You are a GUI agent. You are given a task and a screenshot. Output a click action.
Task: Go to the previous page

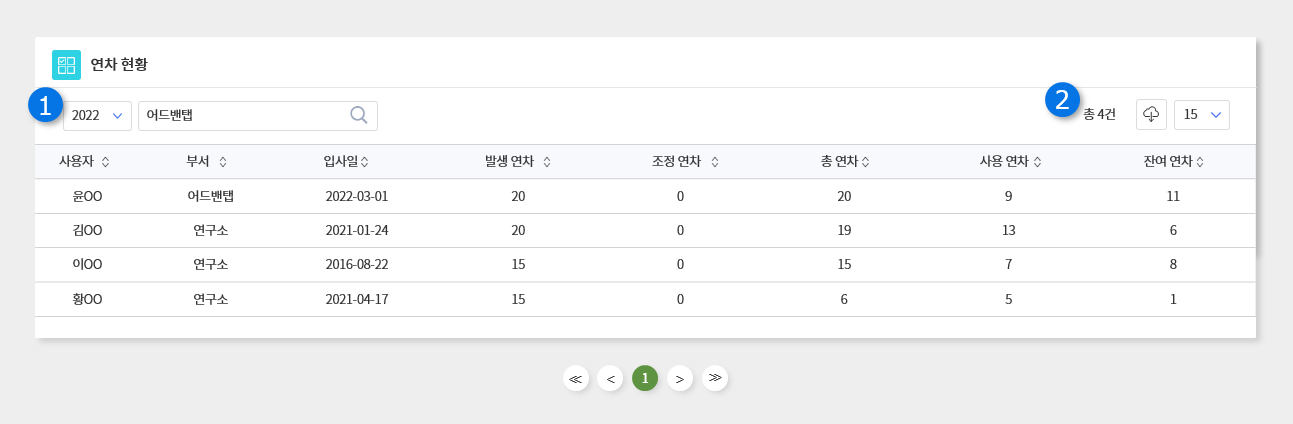coord(610,378)
